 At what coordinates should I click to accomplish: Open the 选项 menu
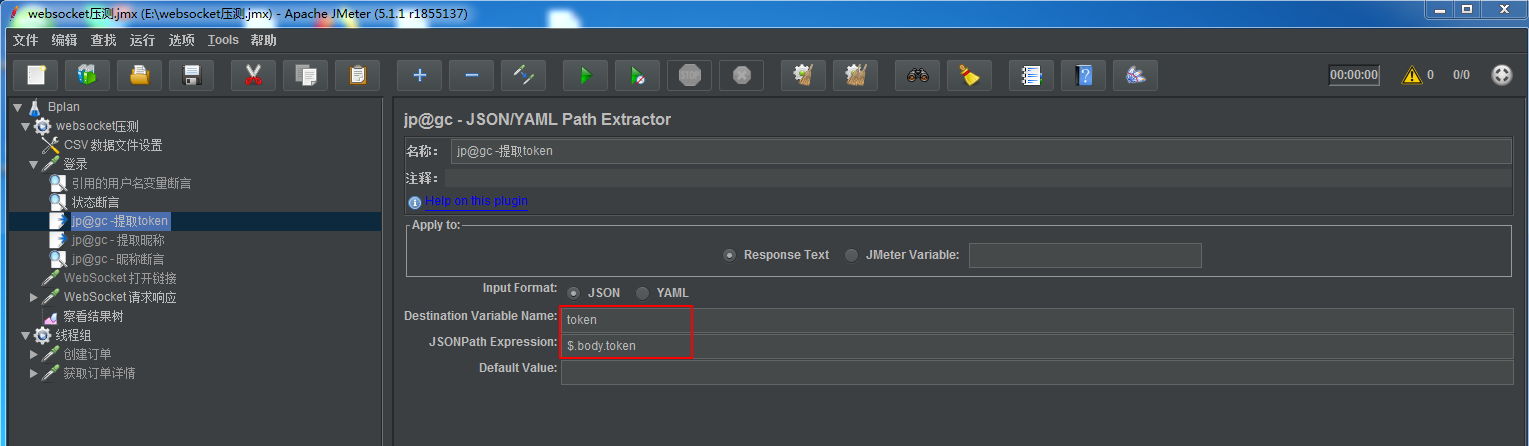(x=181, y=40)
